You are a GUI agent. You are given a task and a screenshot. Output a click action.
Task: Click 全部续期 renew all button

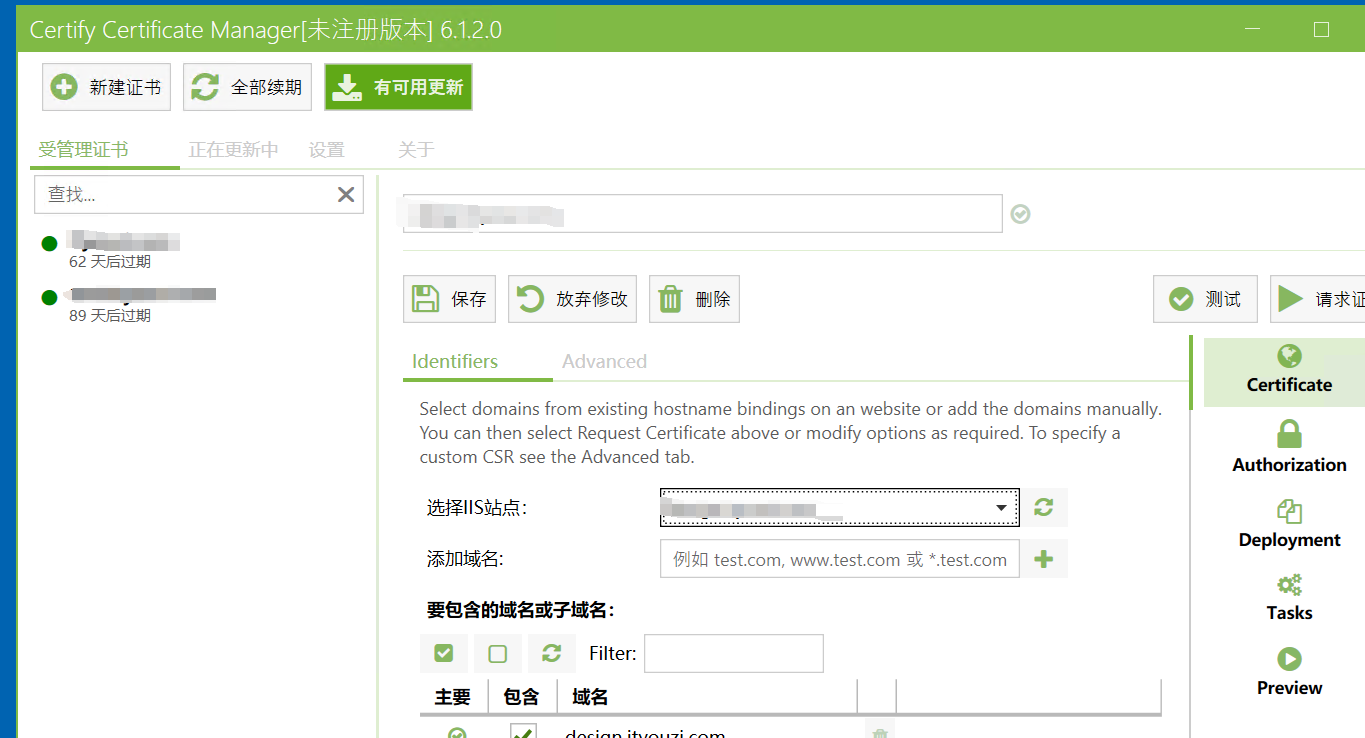247,87
